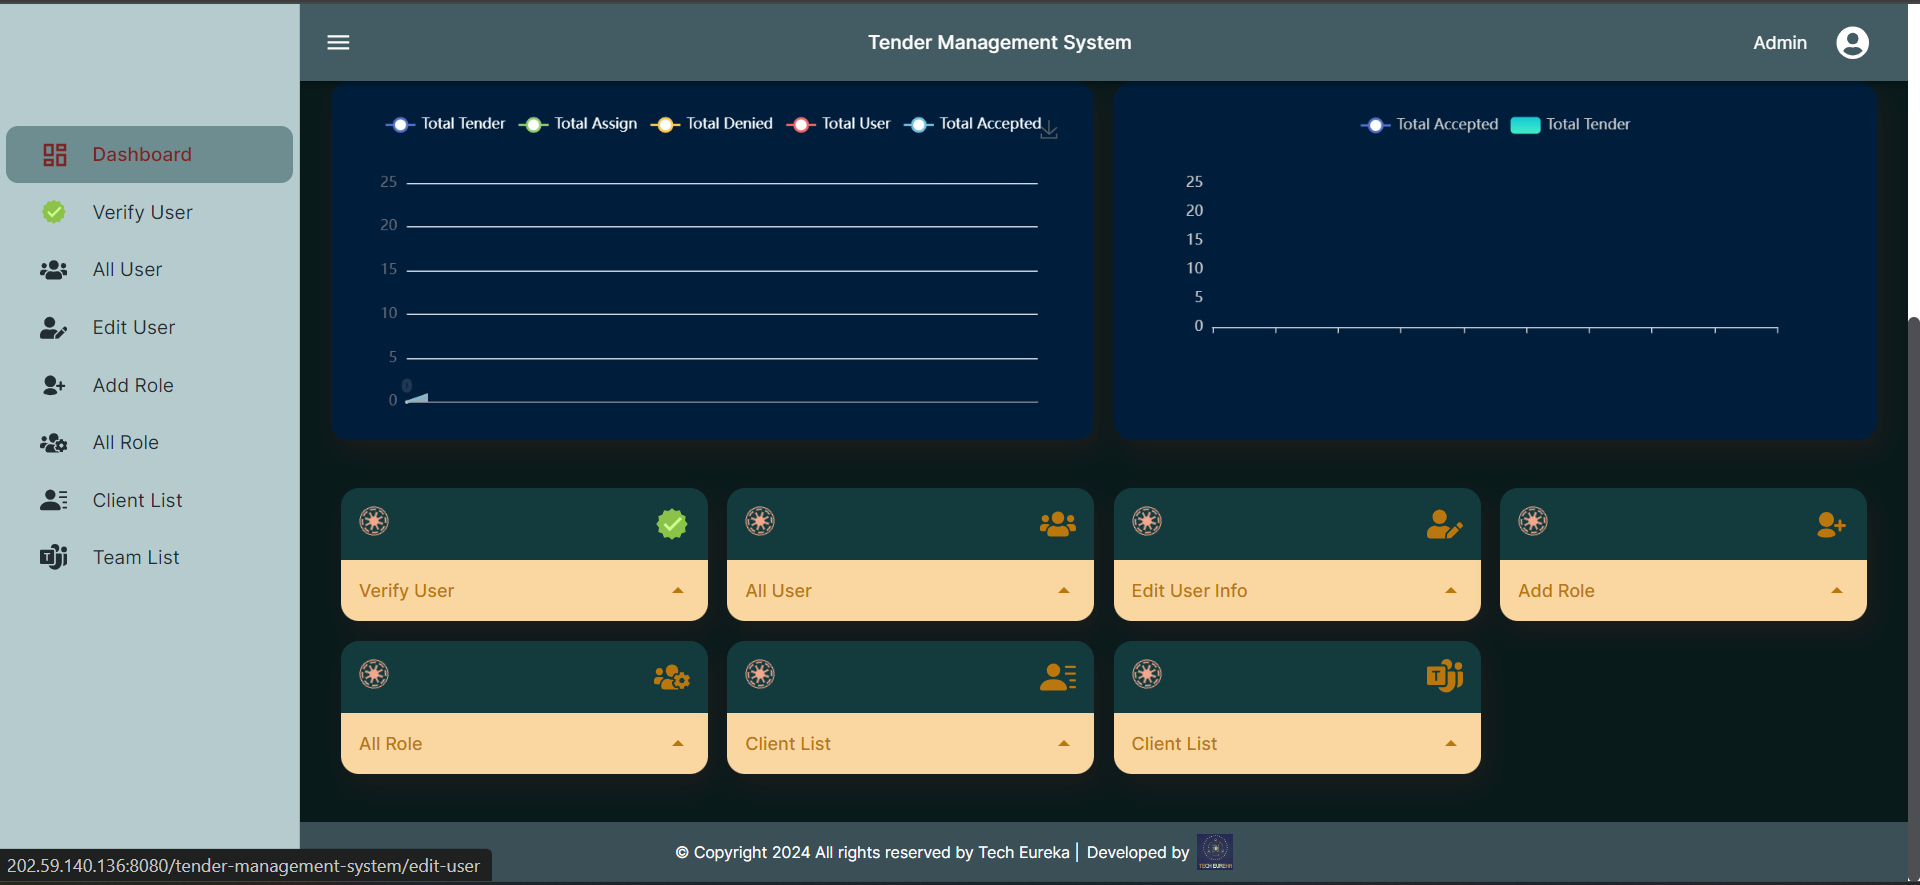Click the All Role card label
1920x885 pixels.
tap(391, 744)
